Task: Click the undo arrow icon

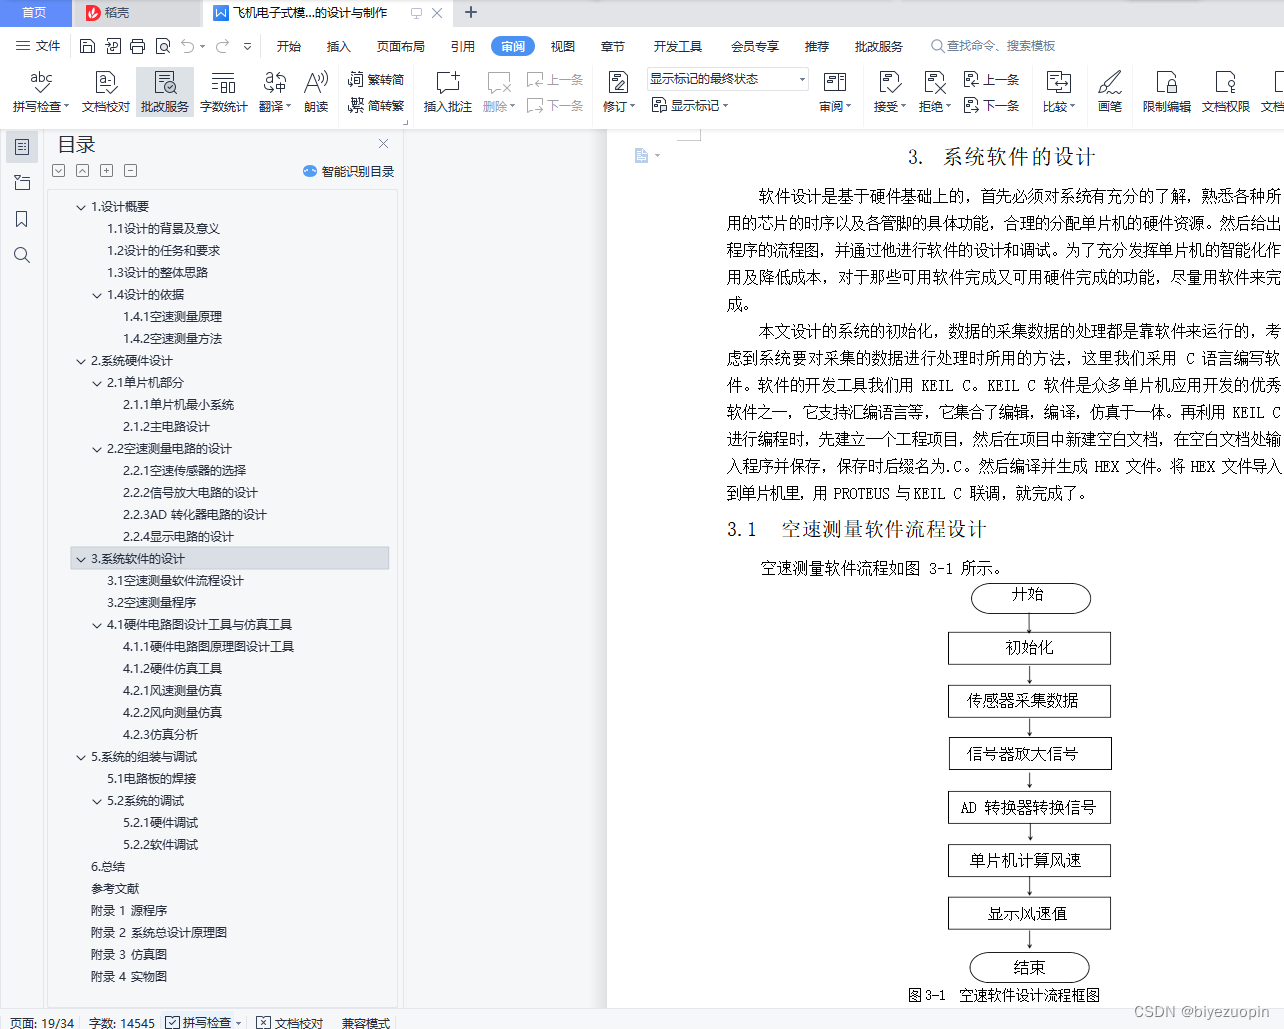Action: (187, 46)
